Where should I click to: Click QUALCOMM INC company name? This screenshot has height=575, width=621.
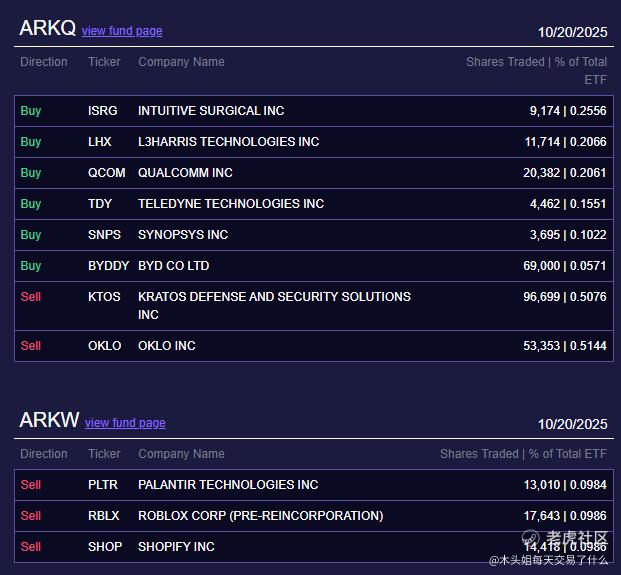click(x=185, y=173)
